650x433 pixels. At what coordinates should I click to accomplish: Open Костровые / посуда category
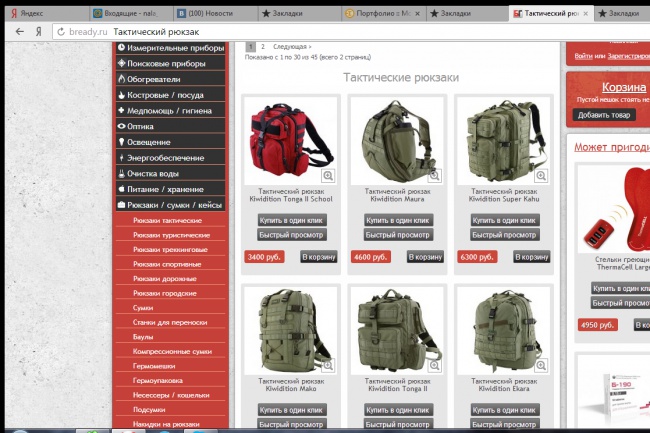[x=171, y=95]
